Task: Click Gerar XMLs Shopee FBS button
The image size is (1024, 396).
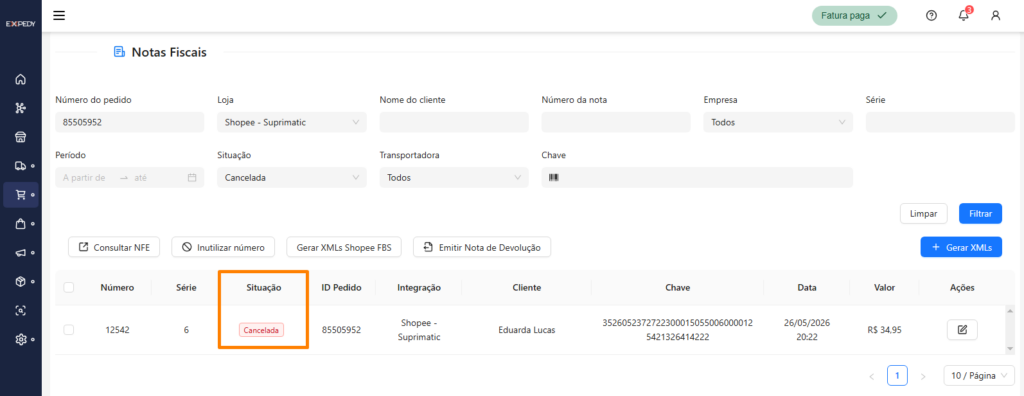Action: pyautogui.click(x=344, y=248)
